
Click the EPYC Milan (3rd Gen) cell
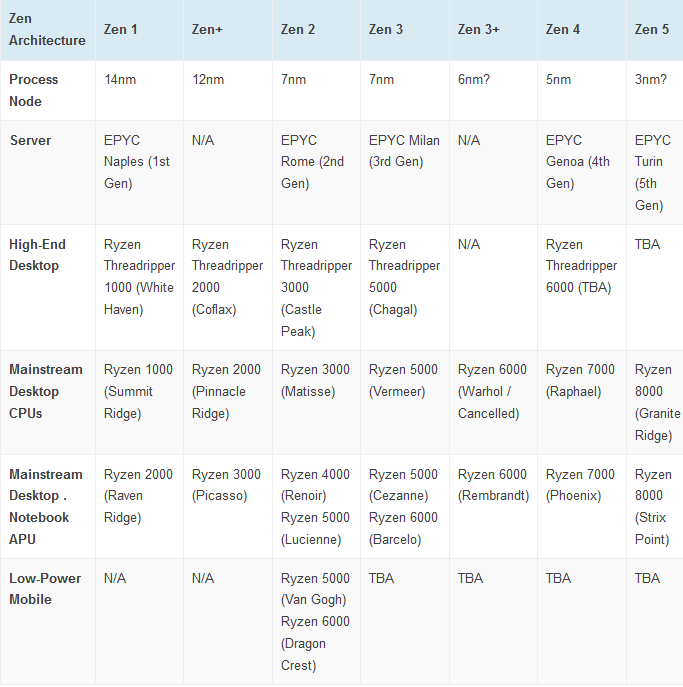(404, 151)
